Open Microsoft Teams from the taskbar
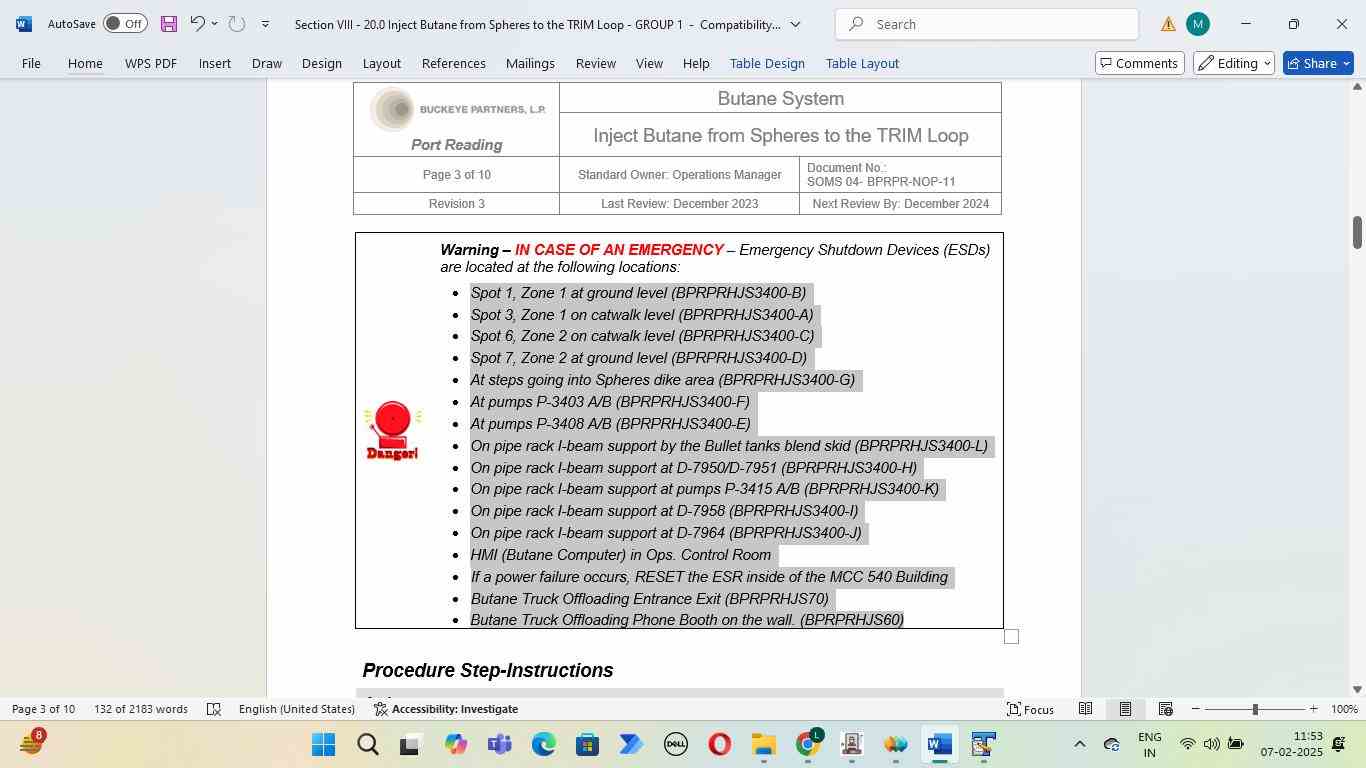Viewport: 1366px width, 768px height. [x=499, y=745]
